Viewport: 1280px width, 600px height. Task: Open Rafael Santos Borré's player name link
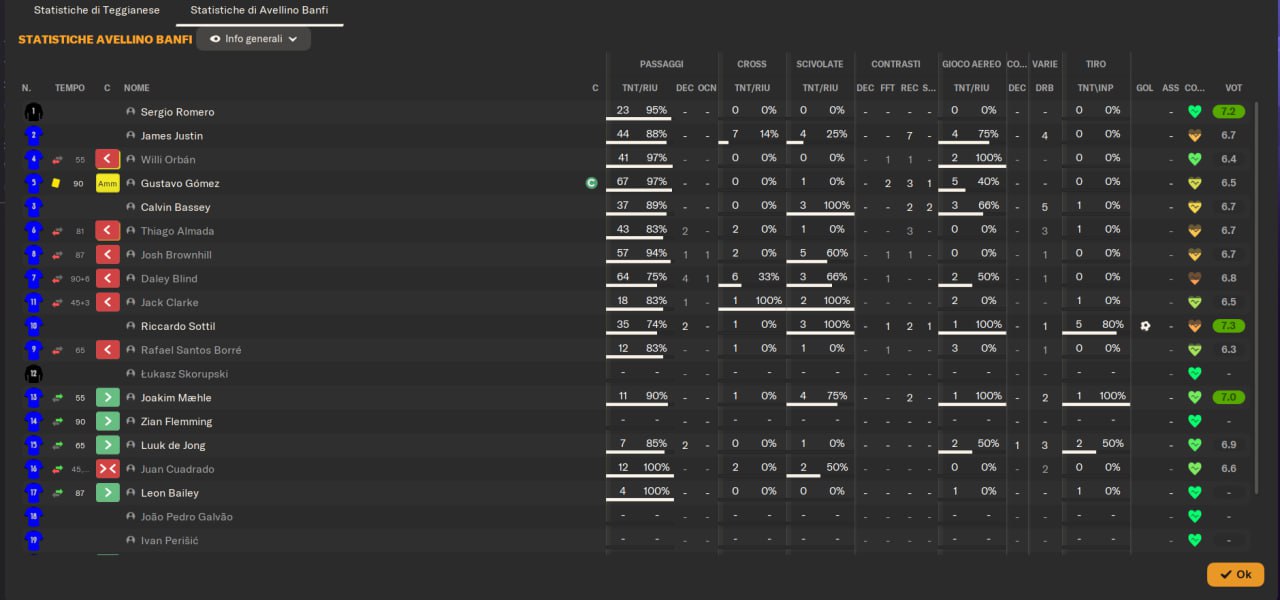pos(191,350)
